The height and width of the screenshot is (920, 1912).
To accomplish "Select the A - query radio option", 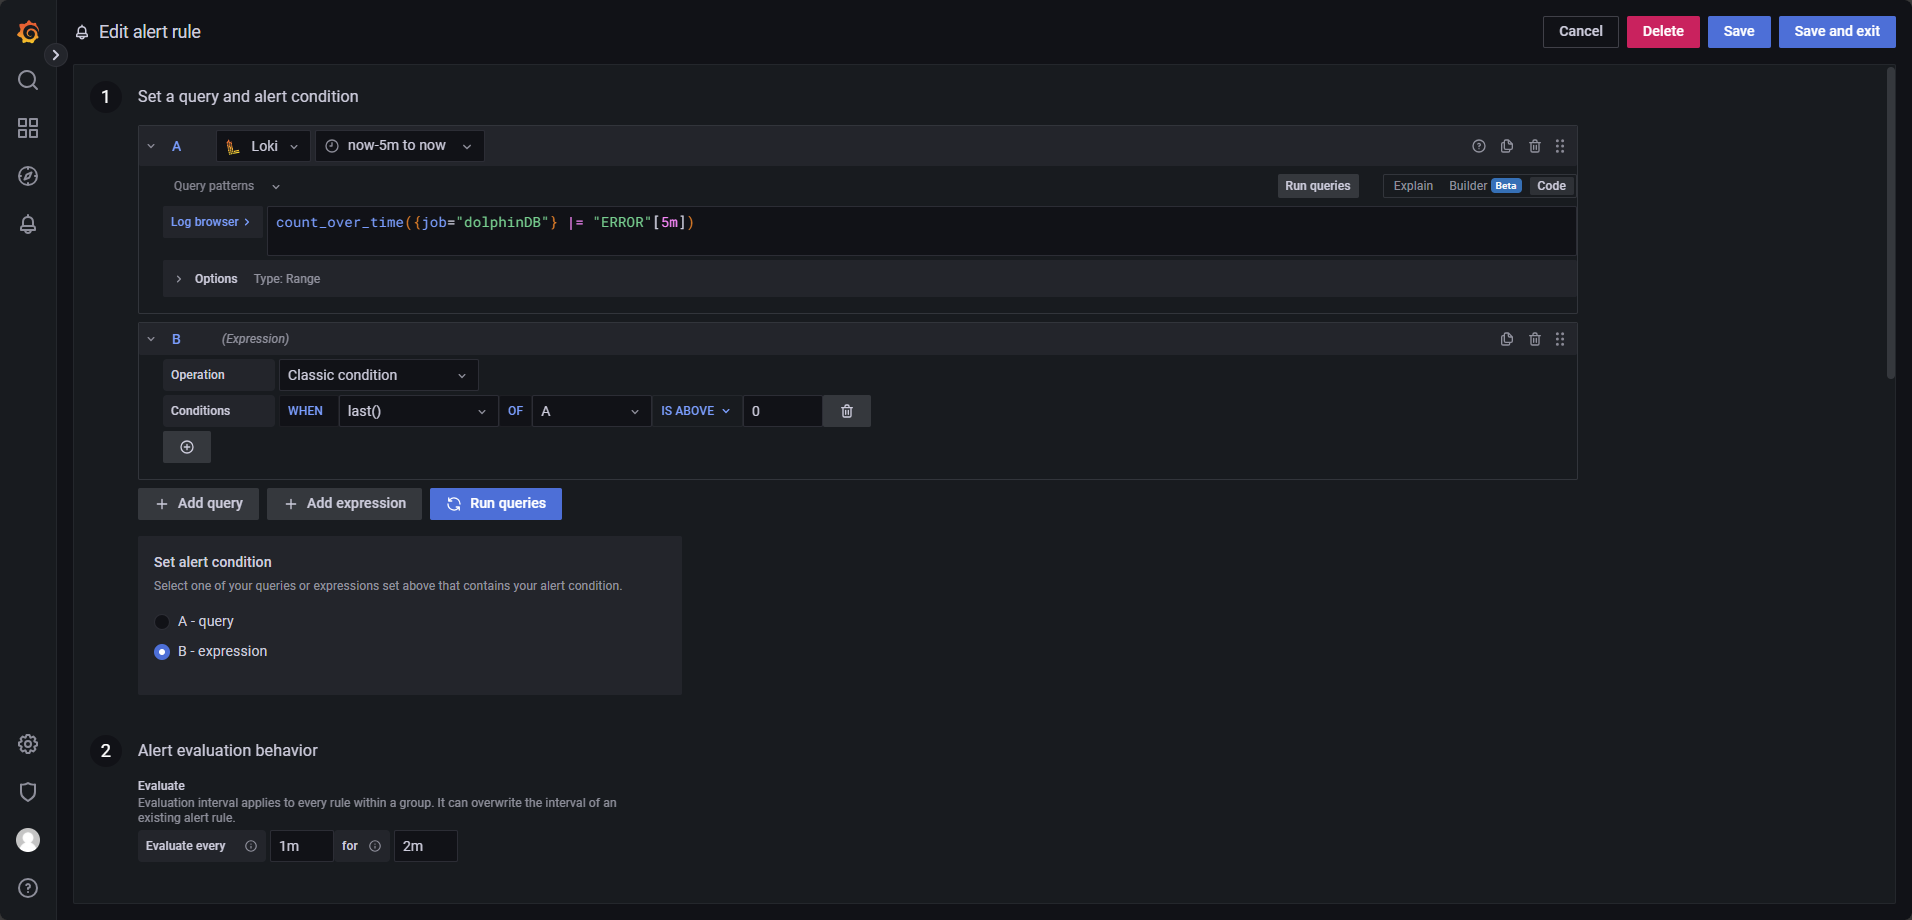I will [x=162, y=622].
